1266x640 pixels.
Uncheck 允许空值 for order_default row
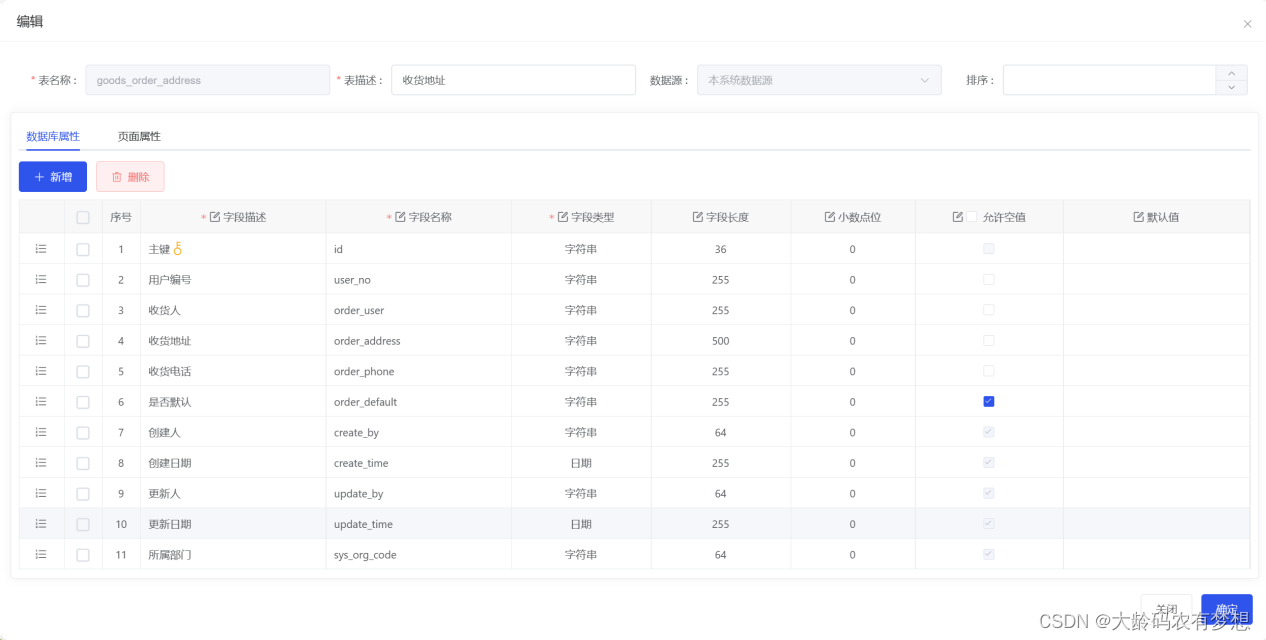(989, 401)
